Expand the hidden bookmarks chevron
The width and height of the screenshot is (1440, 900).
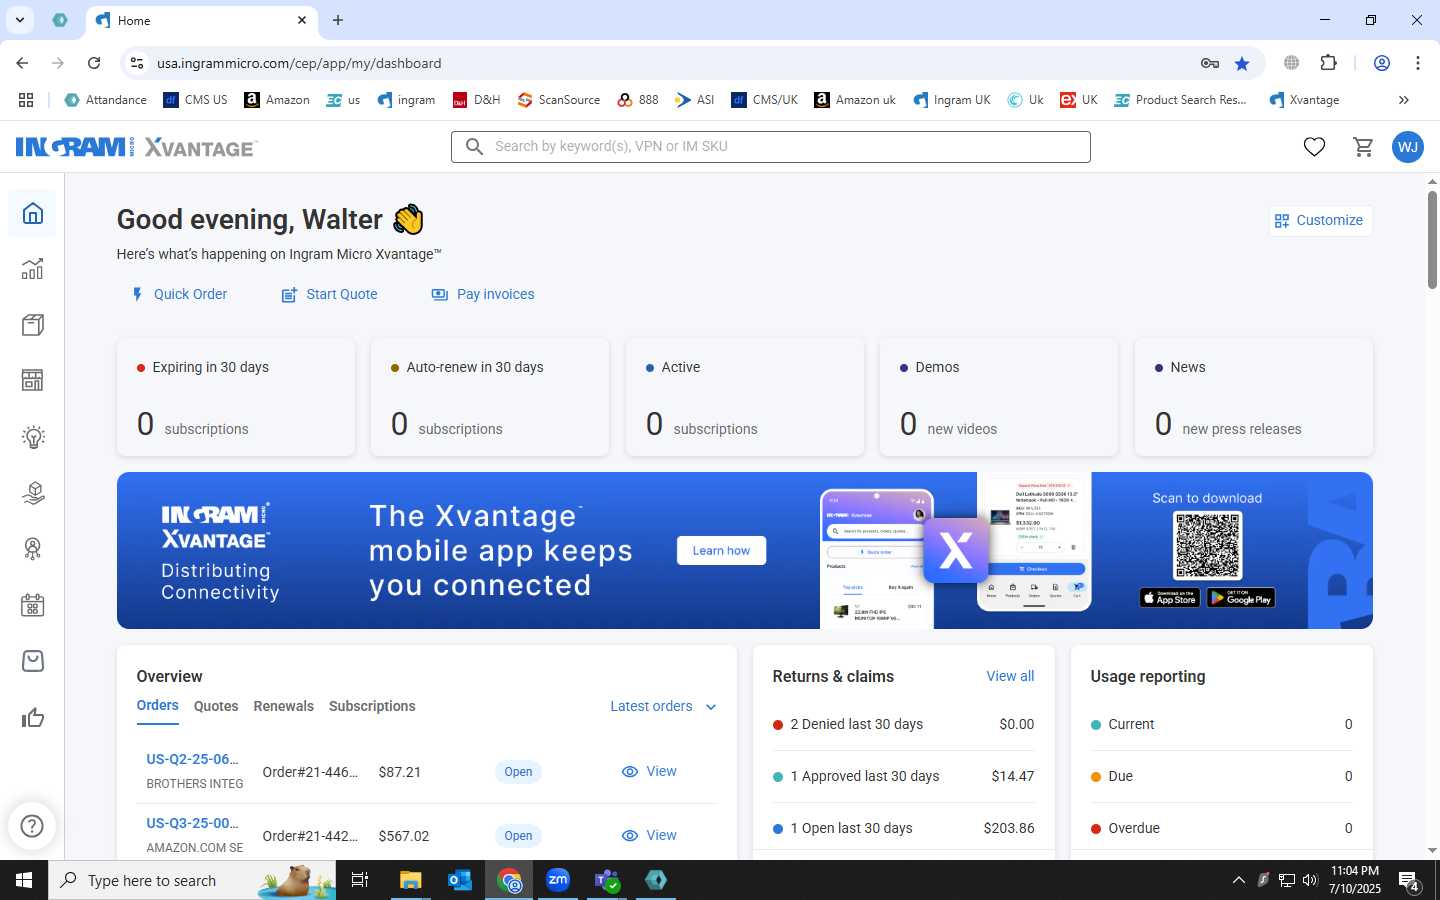click(x=1404, y=100)
